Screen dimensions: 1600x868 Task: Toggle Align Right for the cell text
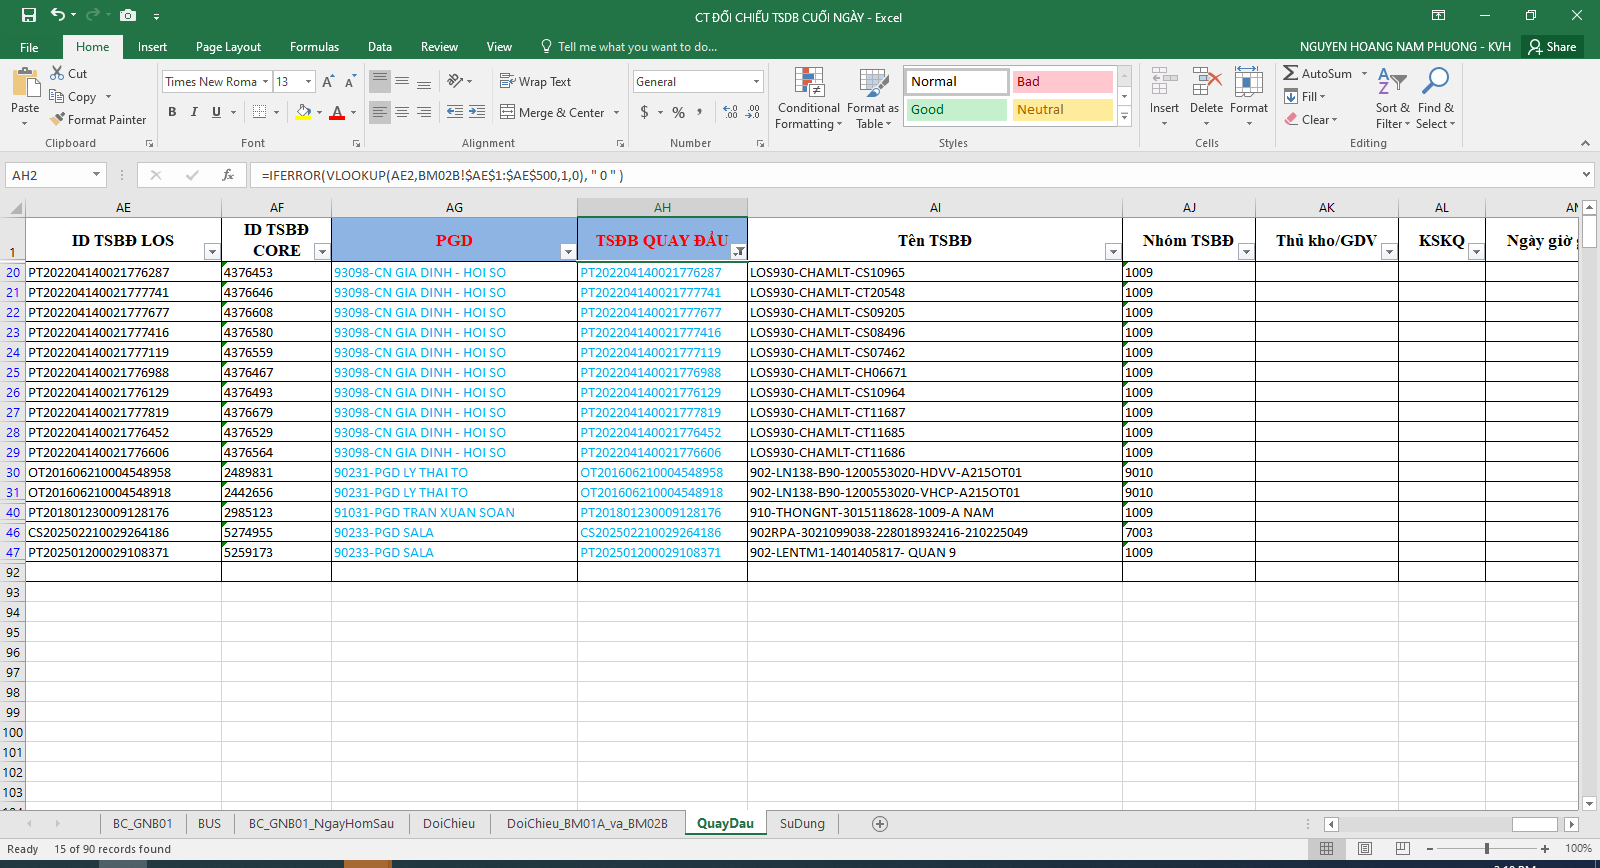[424, 112]
